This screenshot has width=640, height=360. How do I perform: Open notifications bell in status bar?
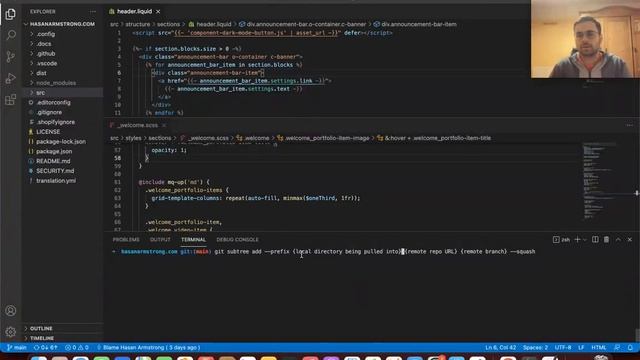[x=630, y=348]
